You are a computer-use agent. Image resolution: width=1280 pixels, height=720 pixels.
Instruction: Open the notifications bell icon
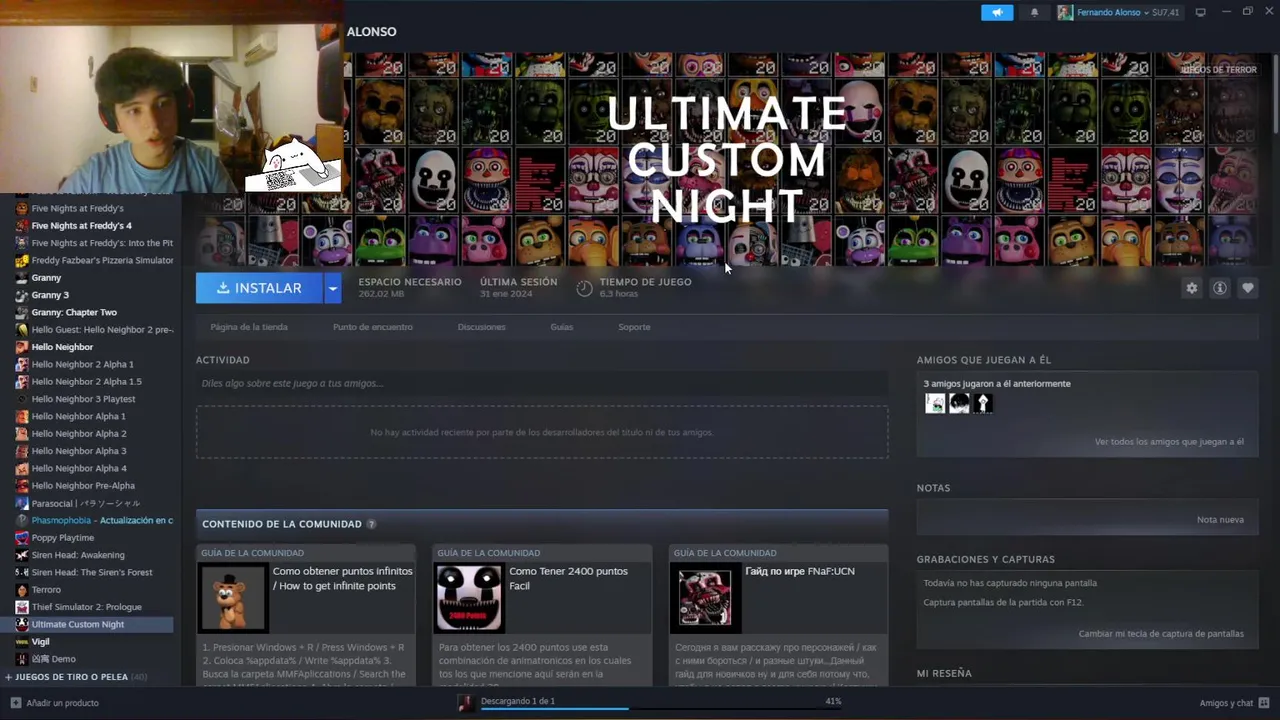point(1034,12)
